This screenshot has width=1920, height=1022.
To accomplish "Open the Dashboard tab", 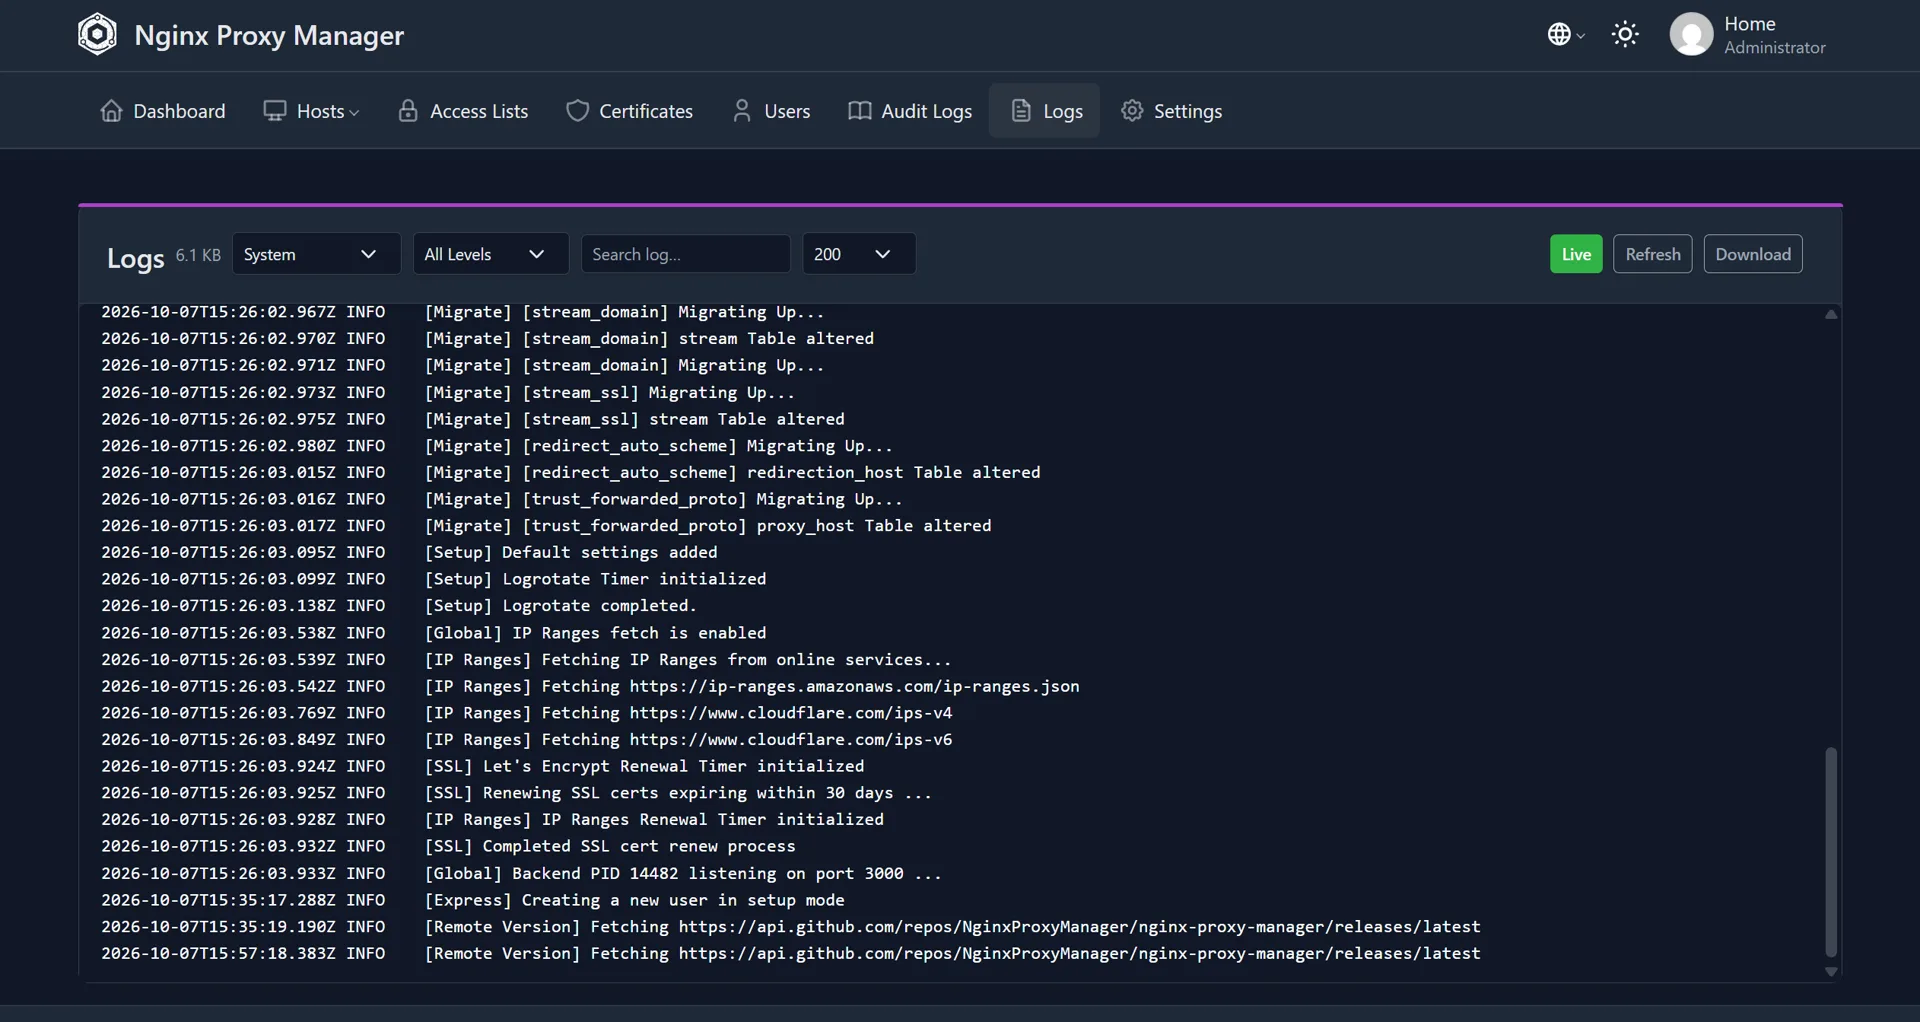I will [163, 111].
